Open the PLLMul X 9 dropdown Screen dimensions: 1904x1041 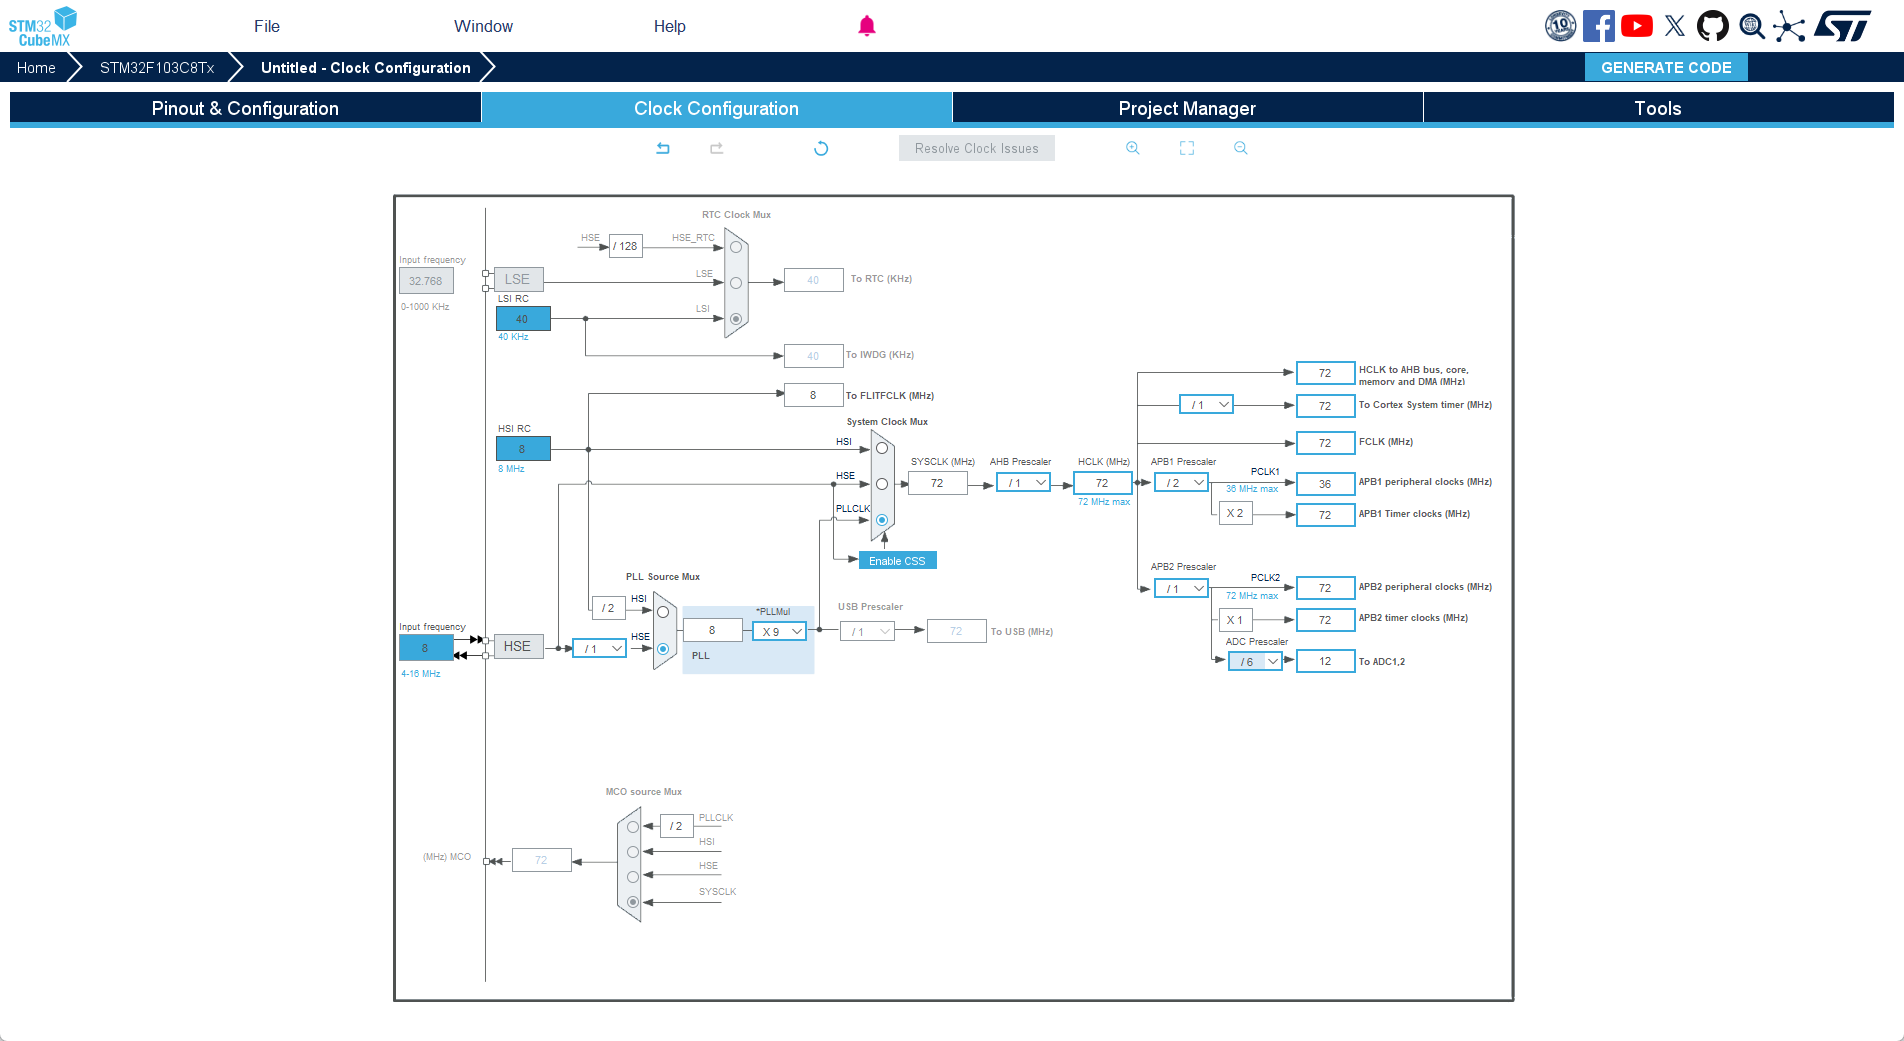780,632
